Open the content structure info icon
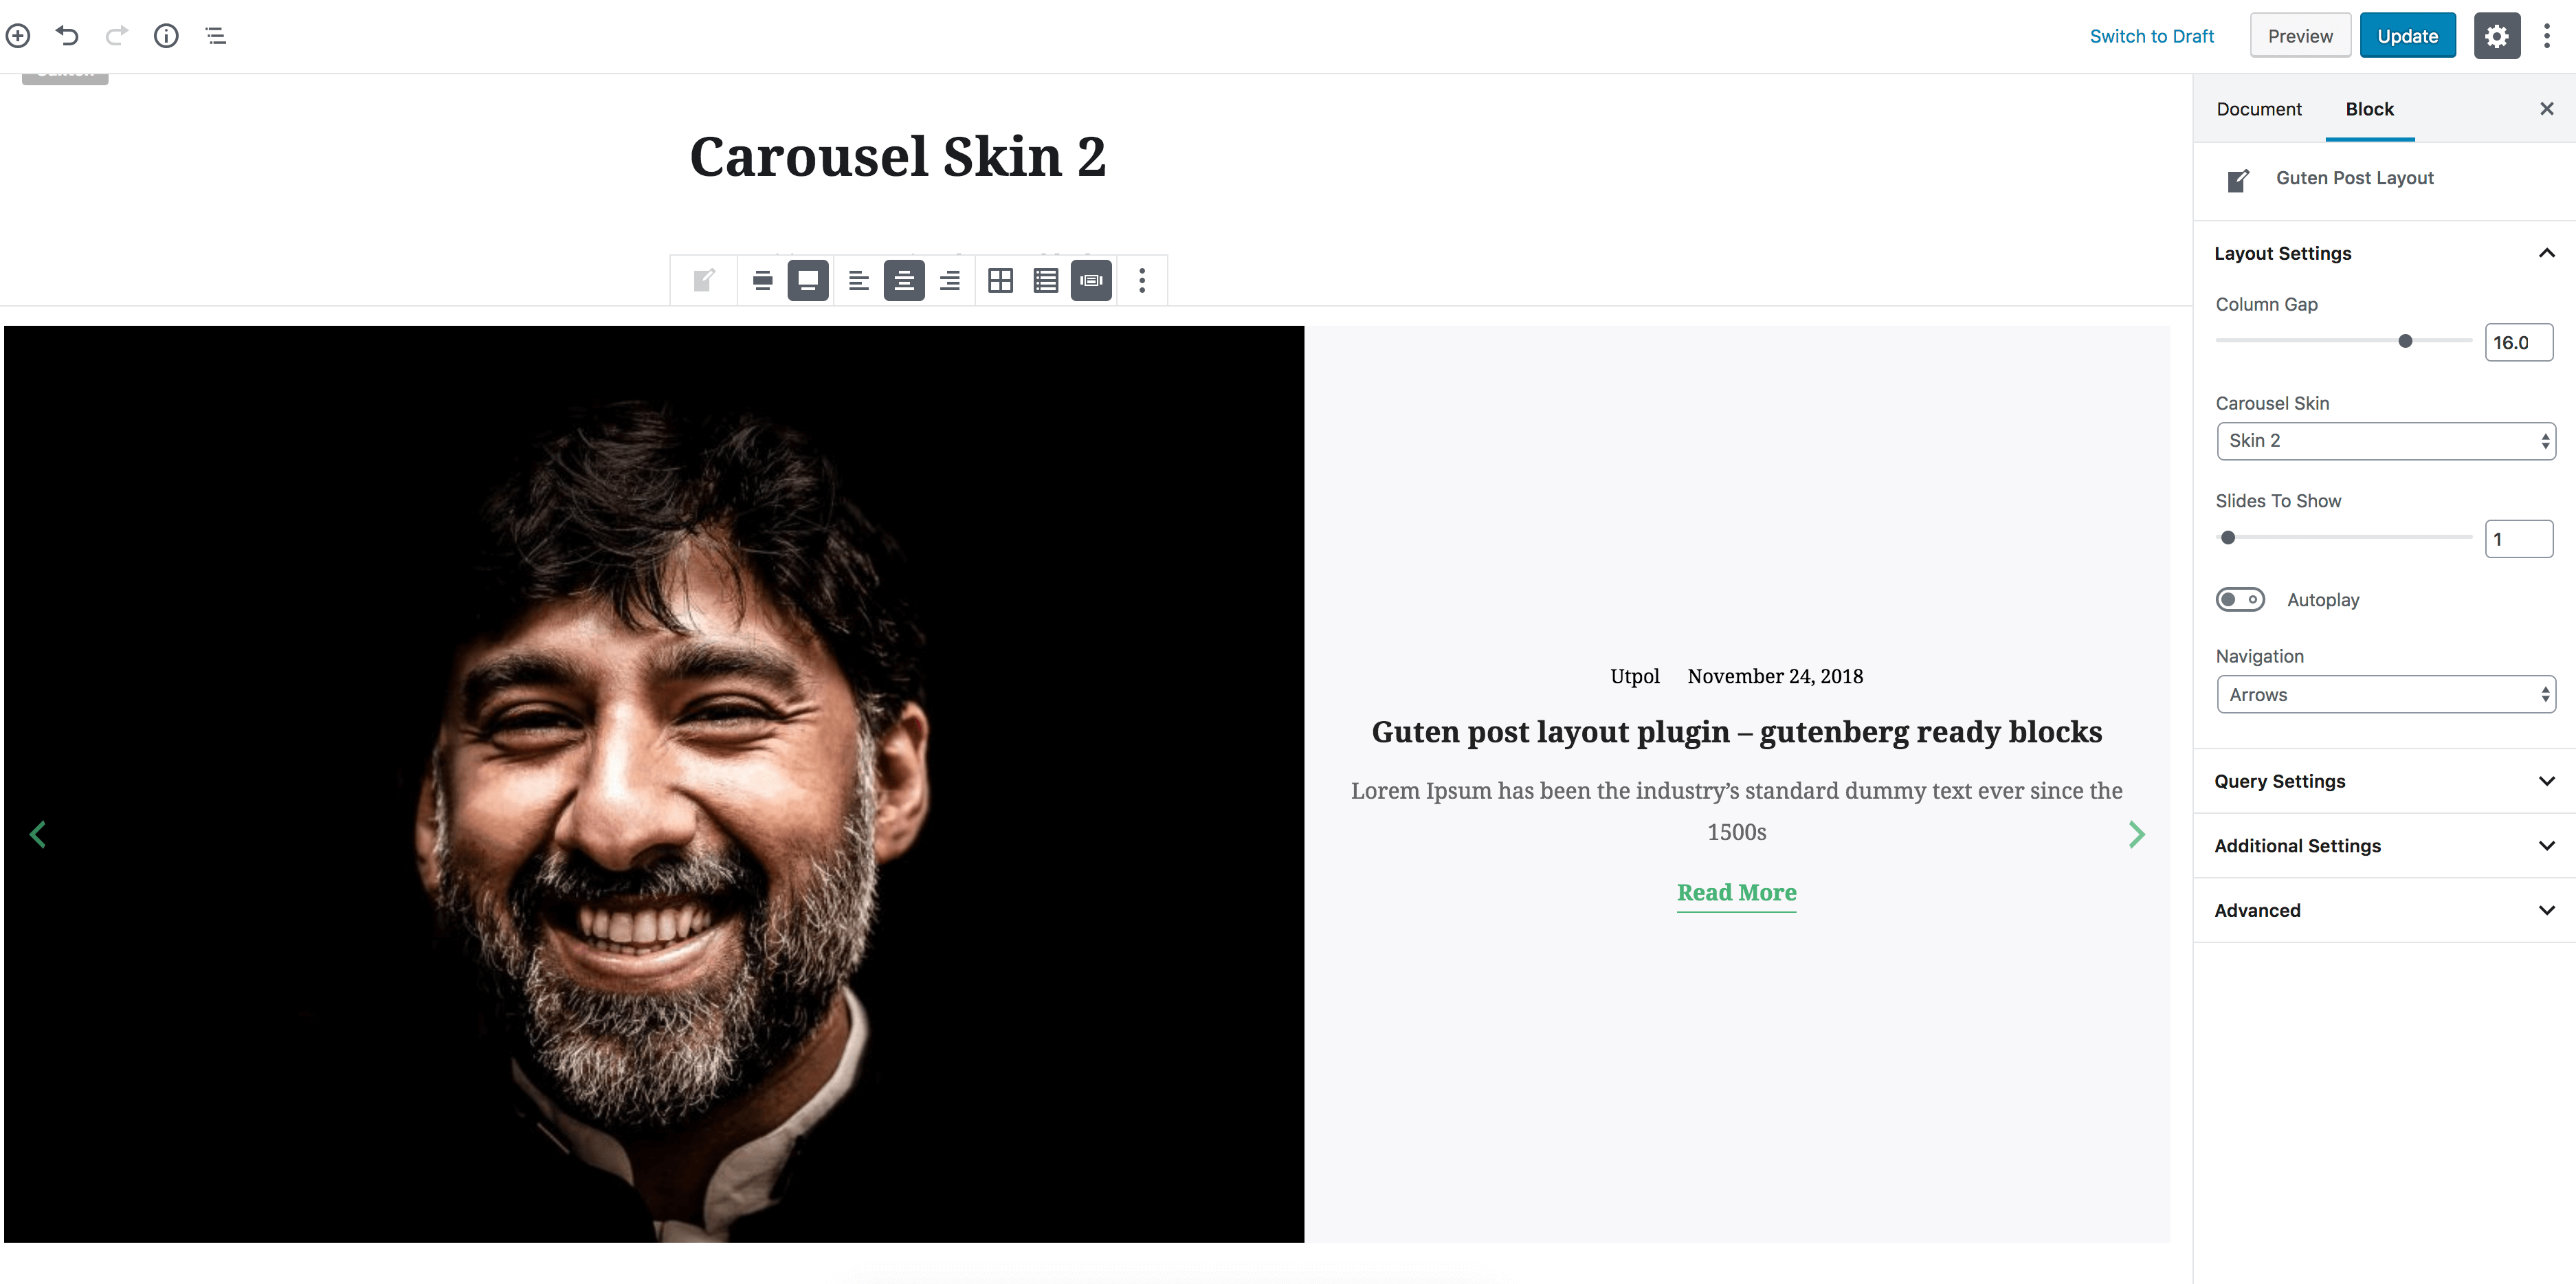This screenshot has width=2576, height=1284. pyautogui.click(x=166, y=36)
